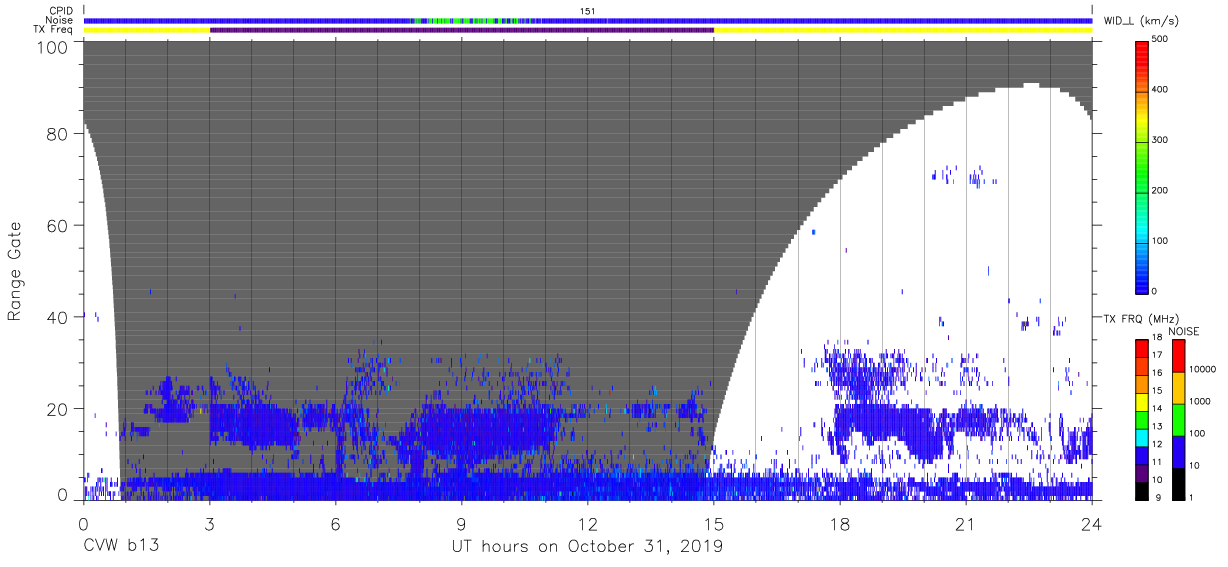The width and height of the screenshot is (1228, 567).
Task: Click the red top of width colorbar
Action: pos(1142,48)
